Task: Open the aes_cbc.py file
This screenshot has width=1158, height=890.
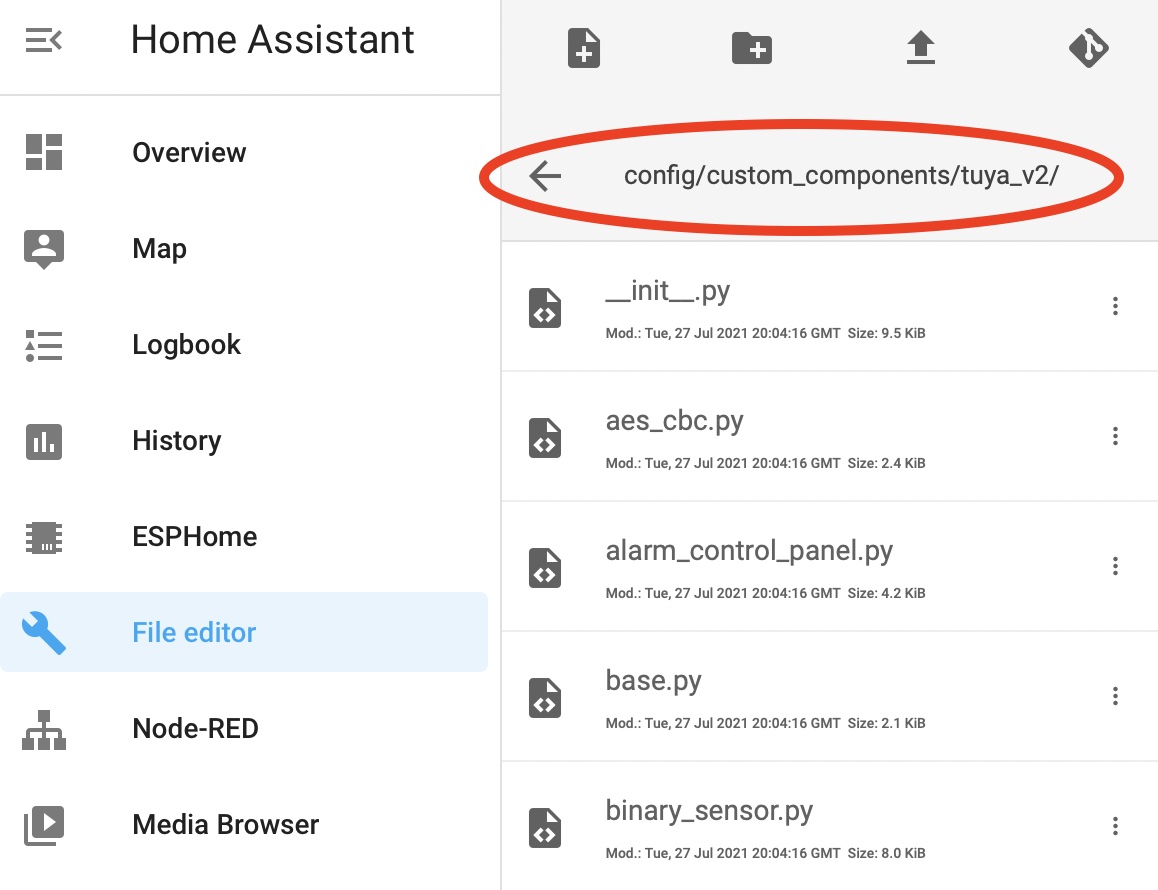Action: (829, 437)
